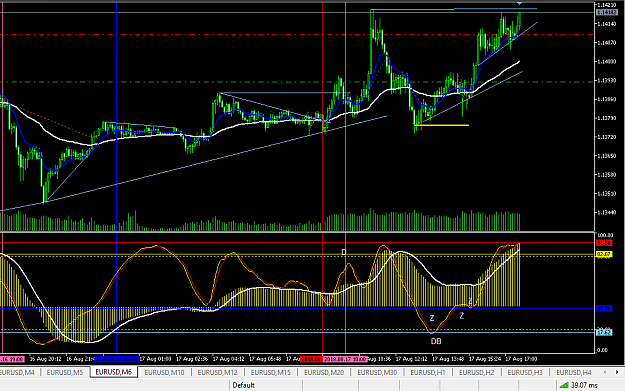Select the yellow horizontal support line
This screenshot has width=625, height=391.
442,126
